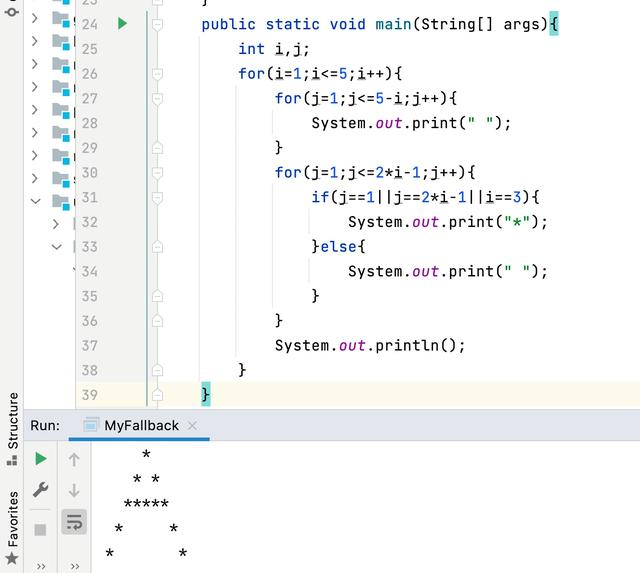Click the green run gutter icon beside main
Image resolution: width=640 pixels, height=573 pixels.
pyautogui.click(x=122, y=23)
